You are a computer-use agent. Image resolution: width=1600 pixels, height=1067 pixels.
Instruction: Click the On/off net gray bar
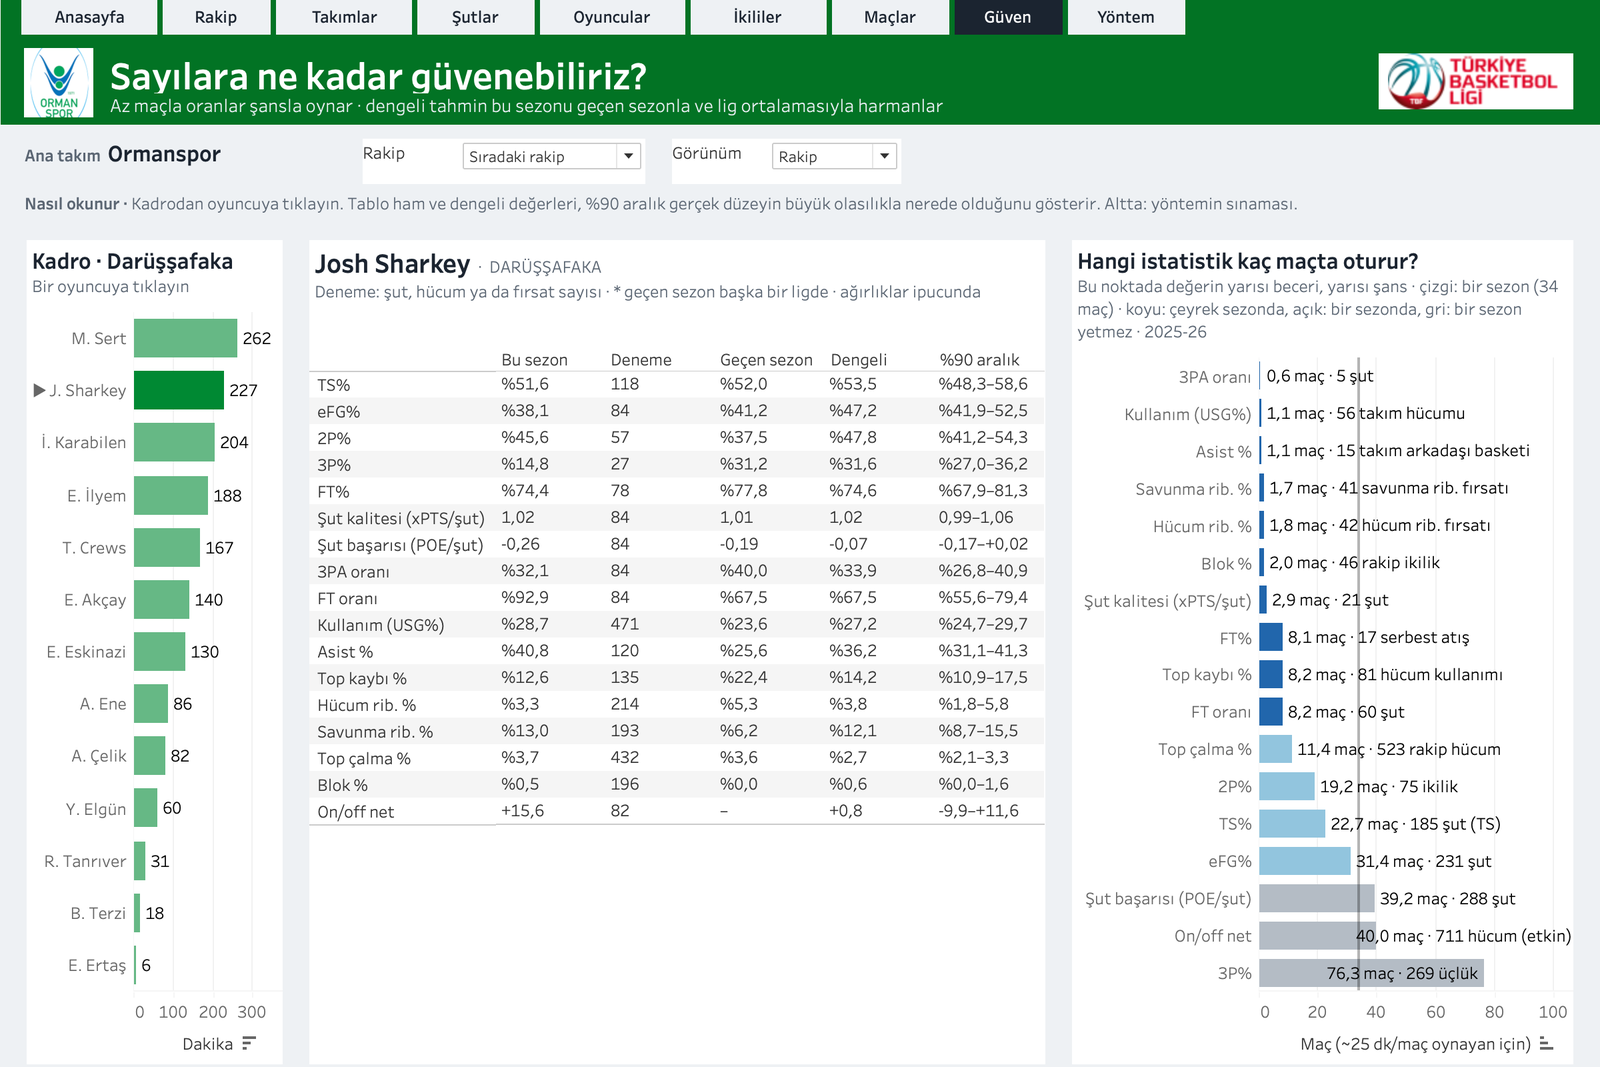pos(1318,936)
